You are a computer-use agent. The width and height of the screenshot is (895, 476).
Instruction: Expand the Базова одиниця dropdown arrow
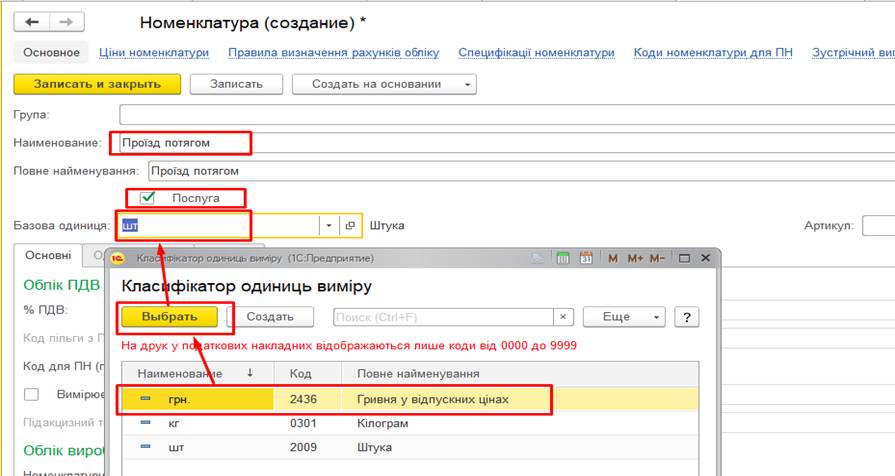click(x=329, y=225)
